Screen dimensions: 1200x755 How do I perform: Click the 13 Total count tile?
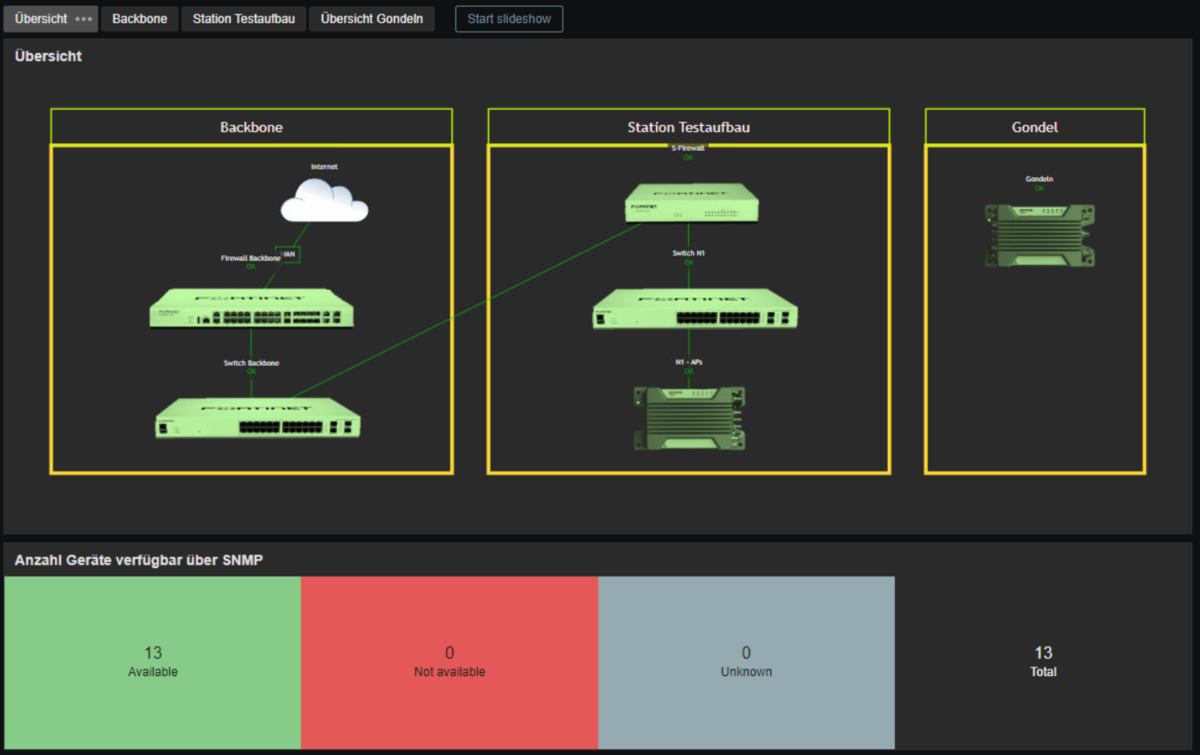1043,662
